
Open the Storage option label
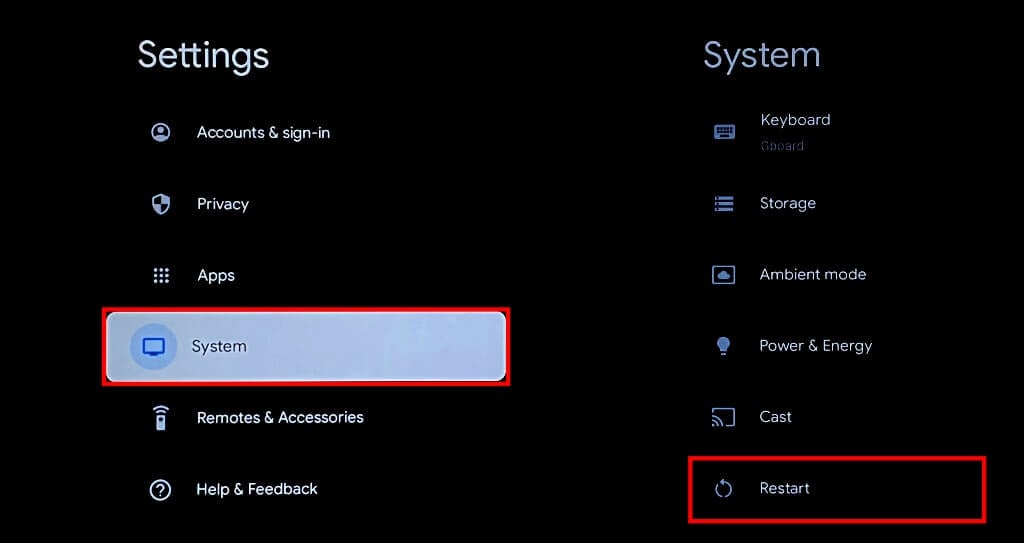point(787,203)
